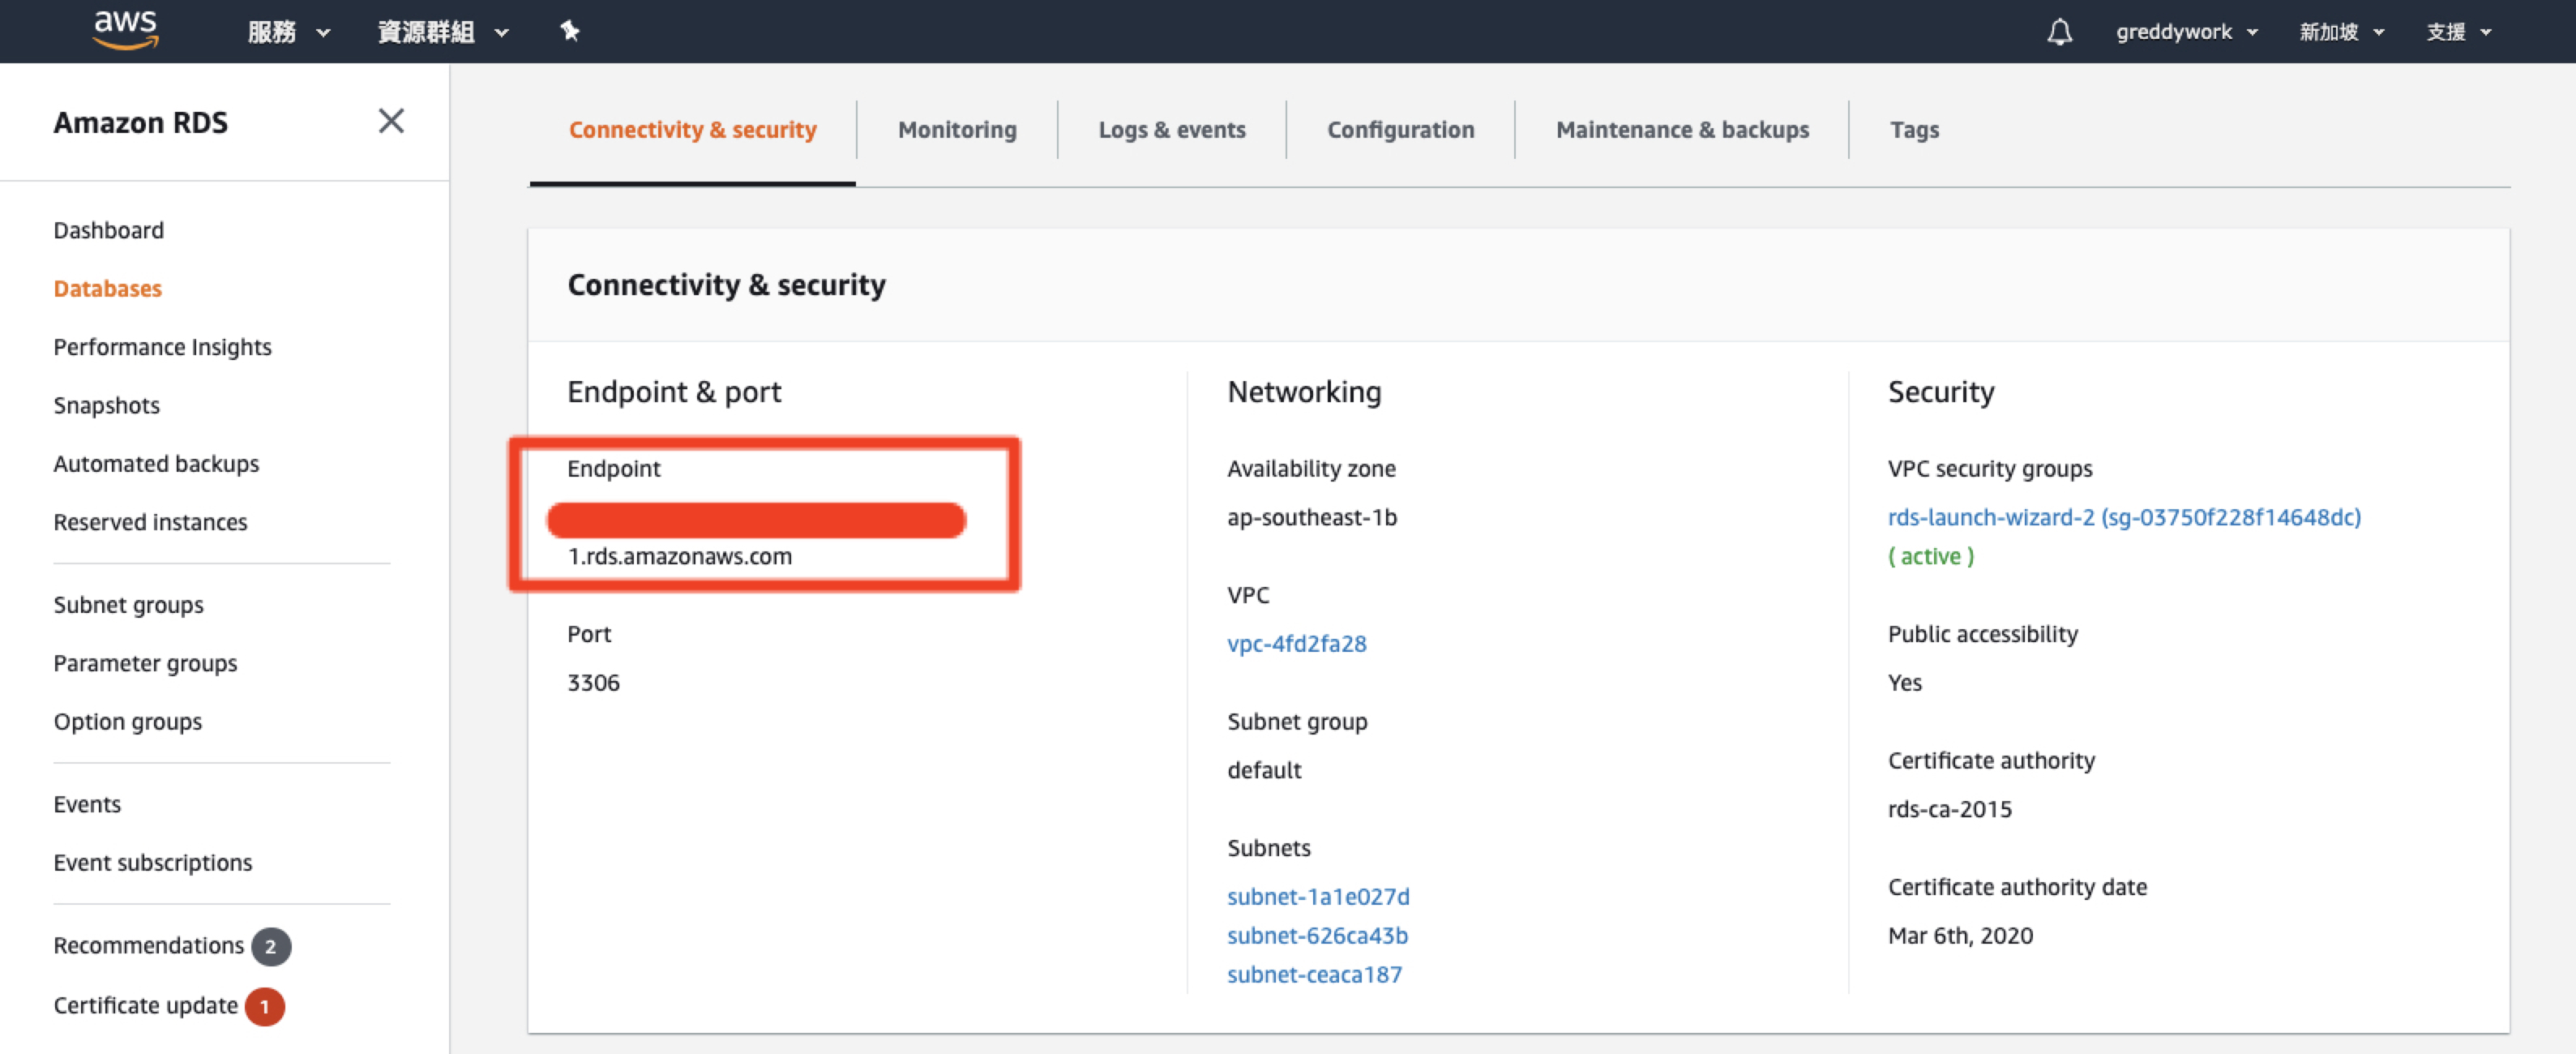Open the notifications bell icon
The image size is (2576, 1054).
point(2059,32)
